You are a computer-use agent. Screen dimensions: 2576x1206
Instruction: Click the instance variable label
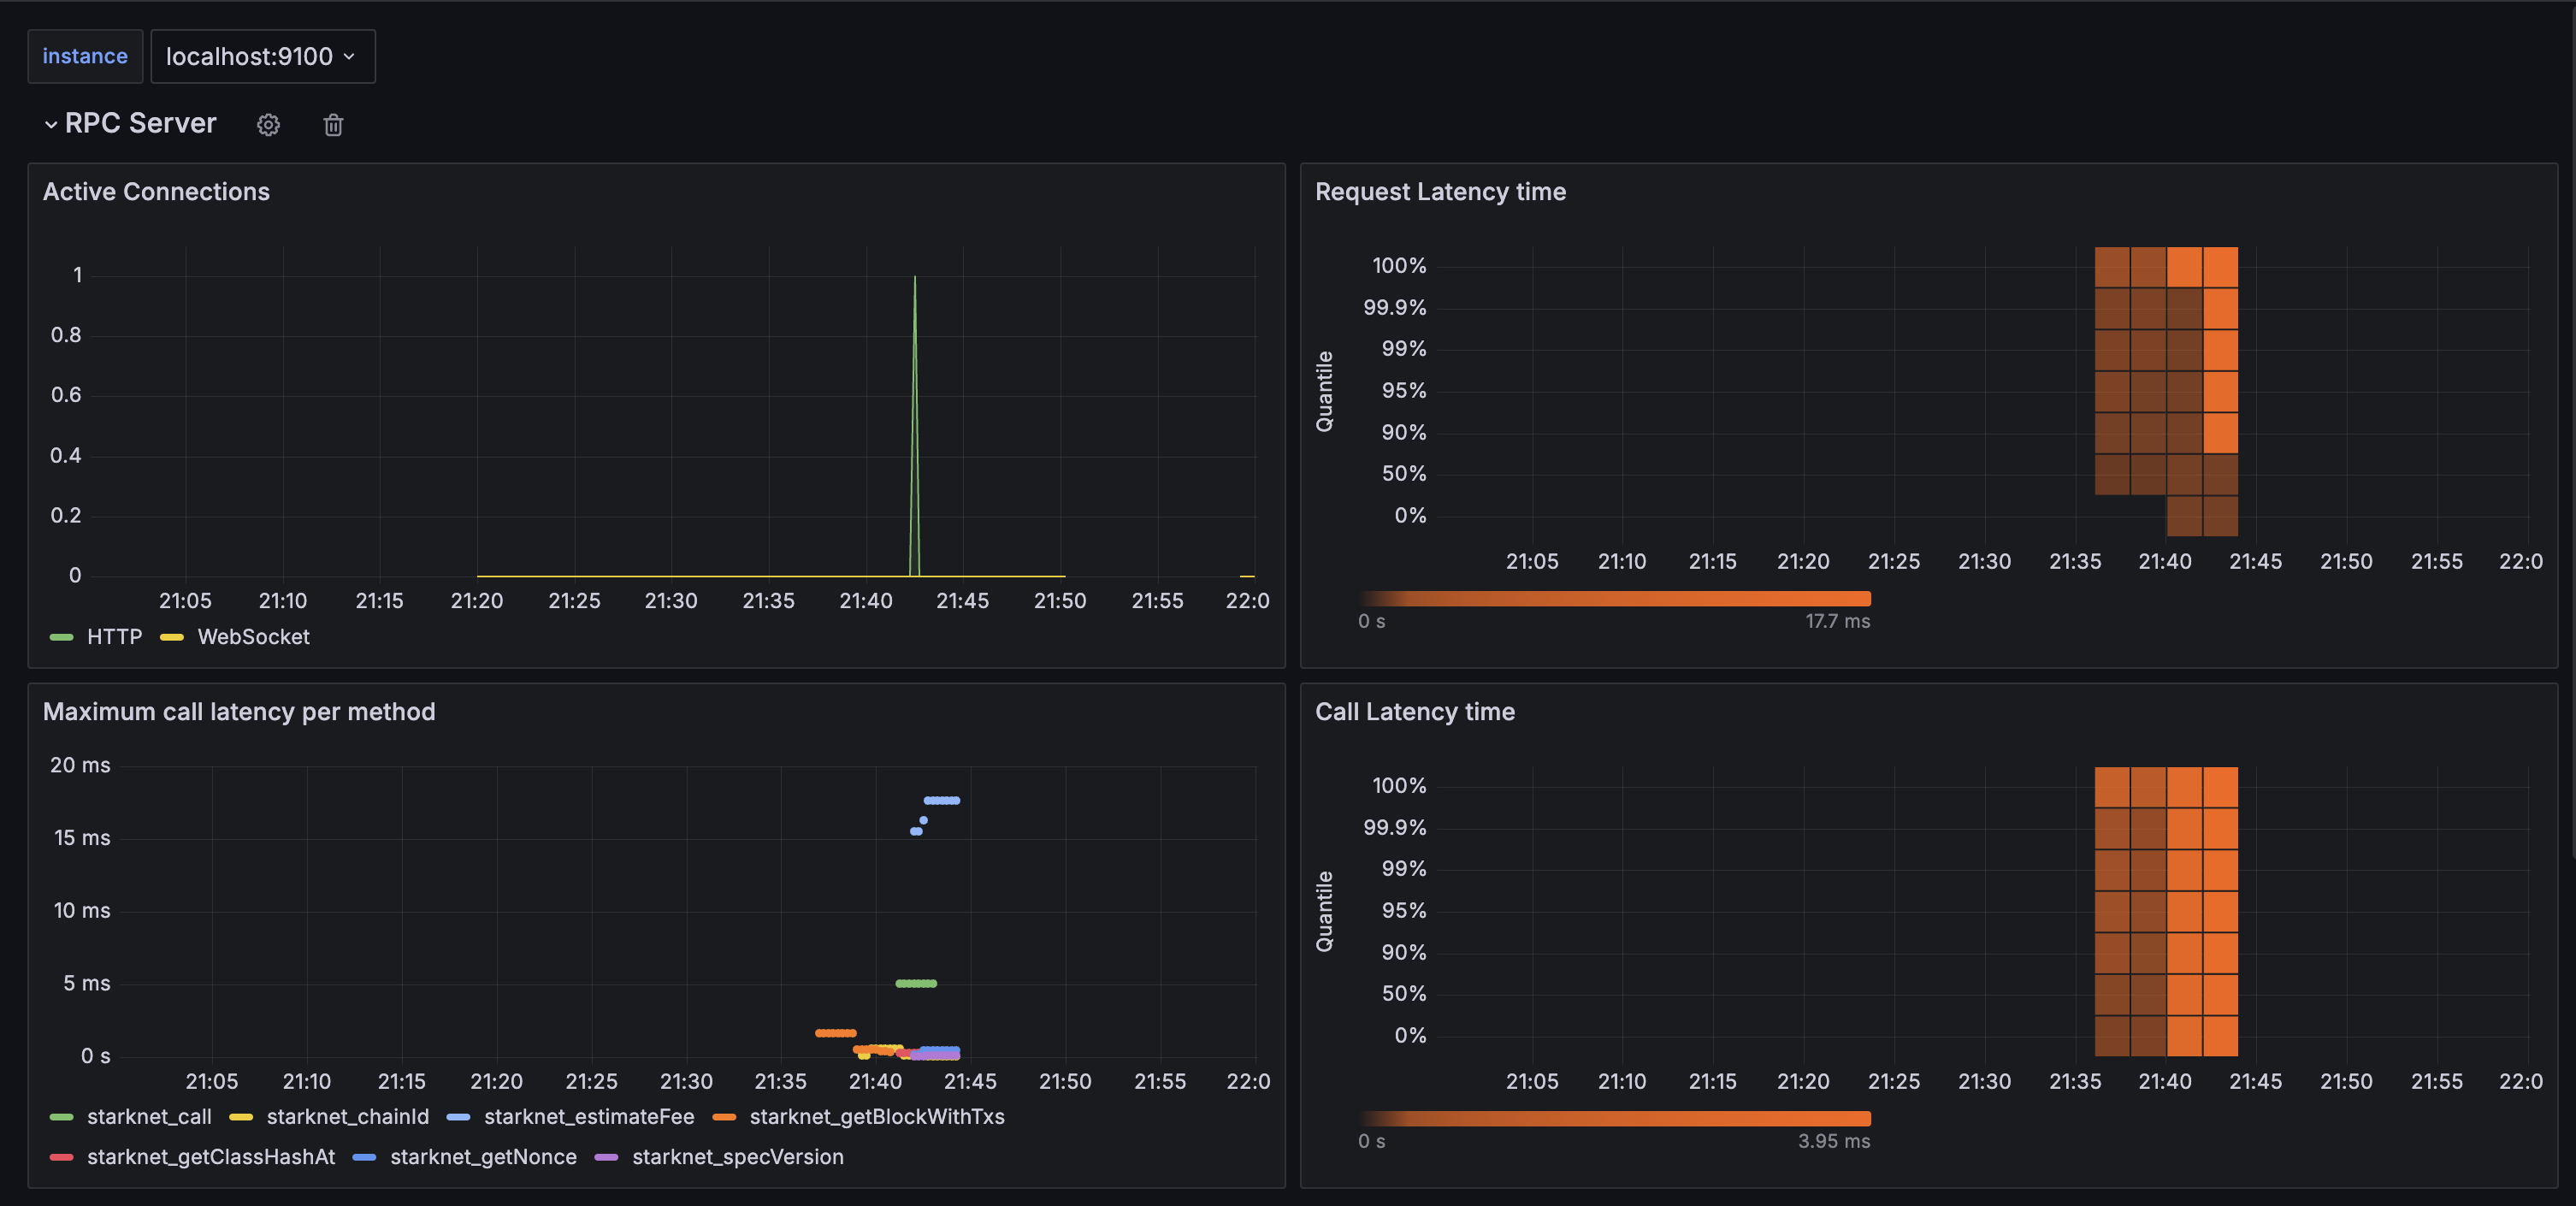85,56
